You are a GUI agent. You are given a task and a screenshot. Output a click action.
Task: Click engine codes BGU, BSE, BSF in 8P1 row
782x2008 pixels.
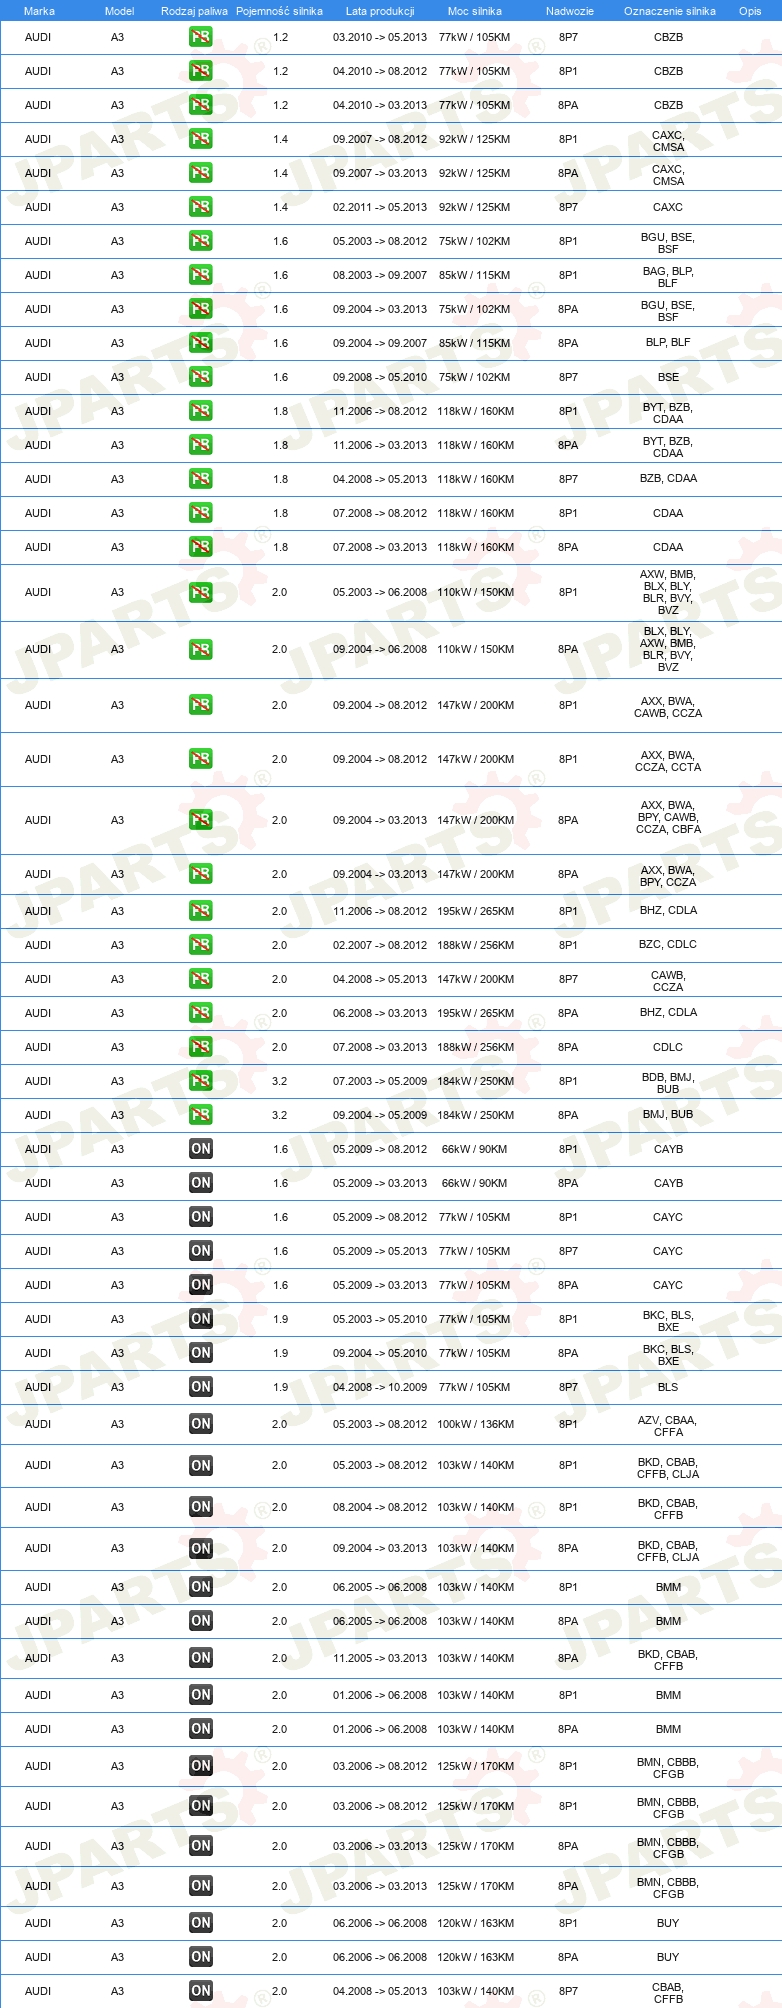[668, 243]
